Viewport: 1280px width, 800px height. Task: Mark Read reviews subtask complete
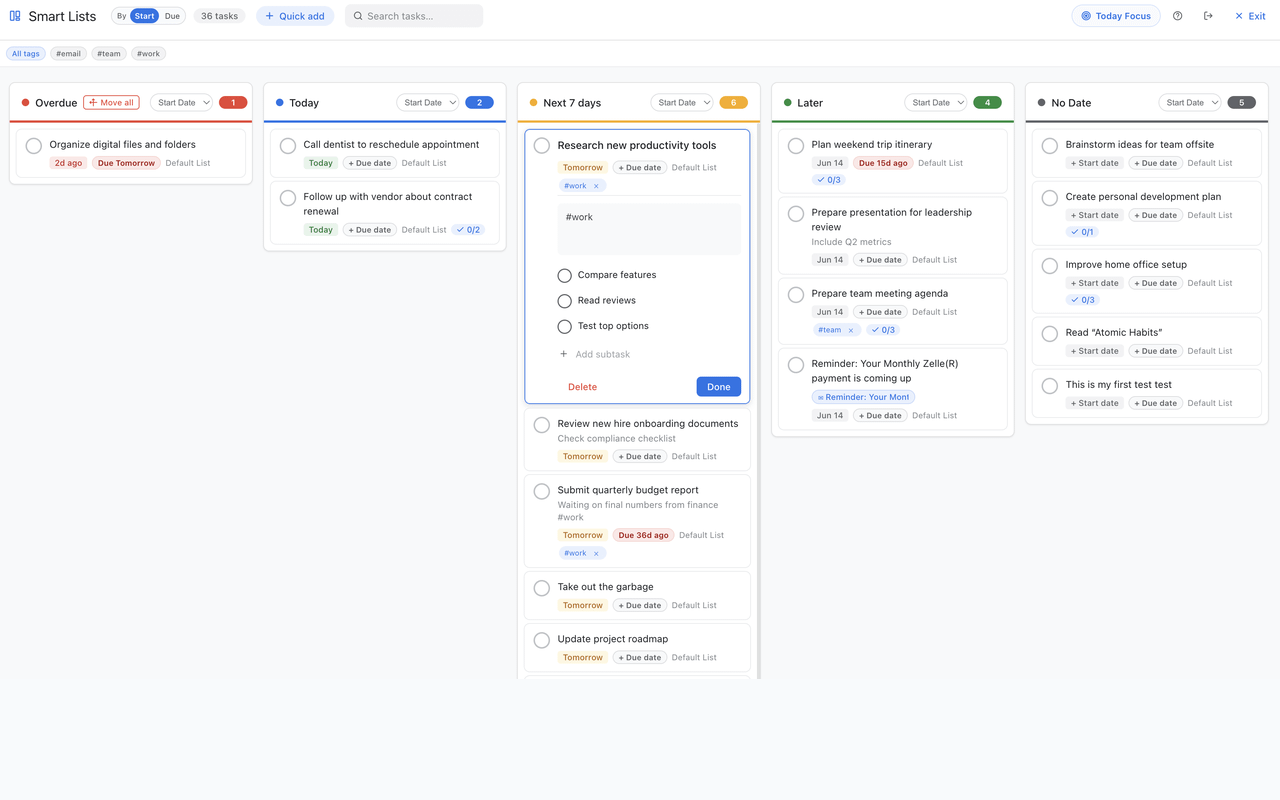[565, 301]
